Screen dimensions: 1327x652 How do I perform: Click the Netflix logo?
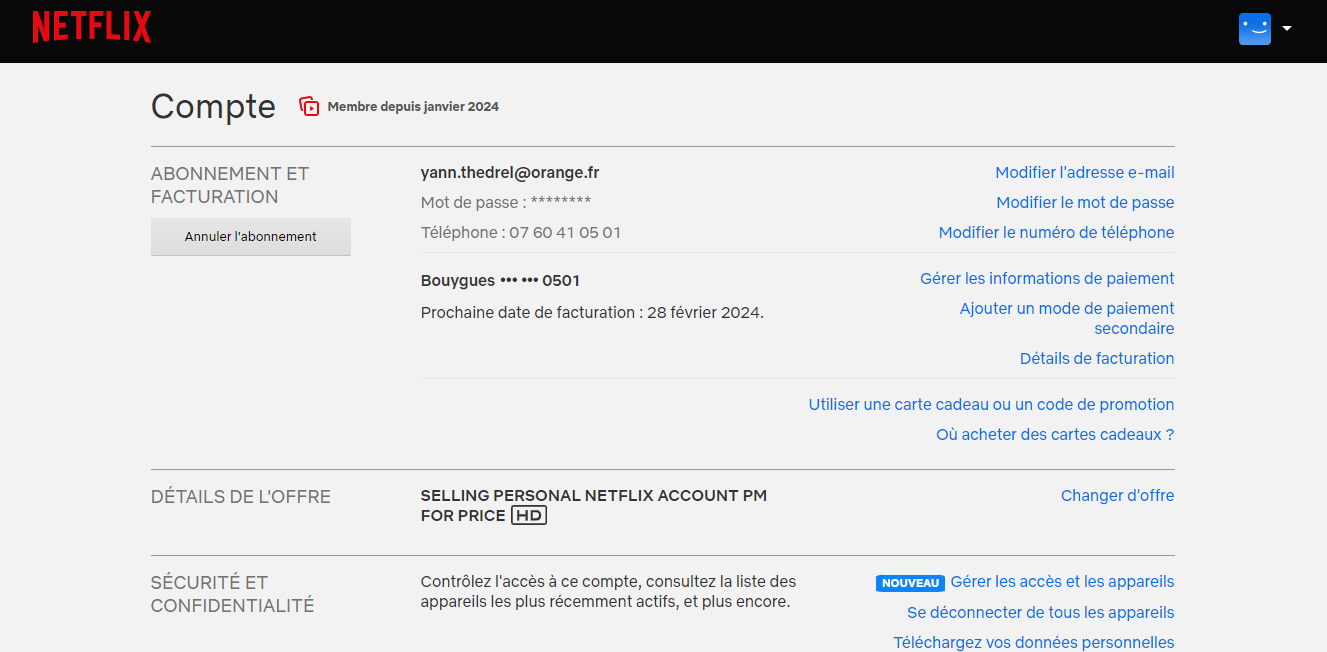click(91, 27)
